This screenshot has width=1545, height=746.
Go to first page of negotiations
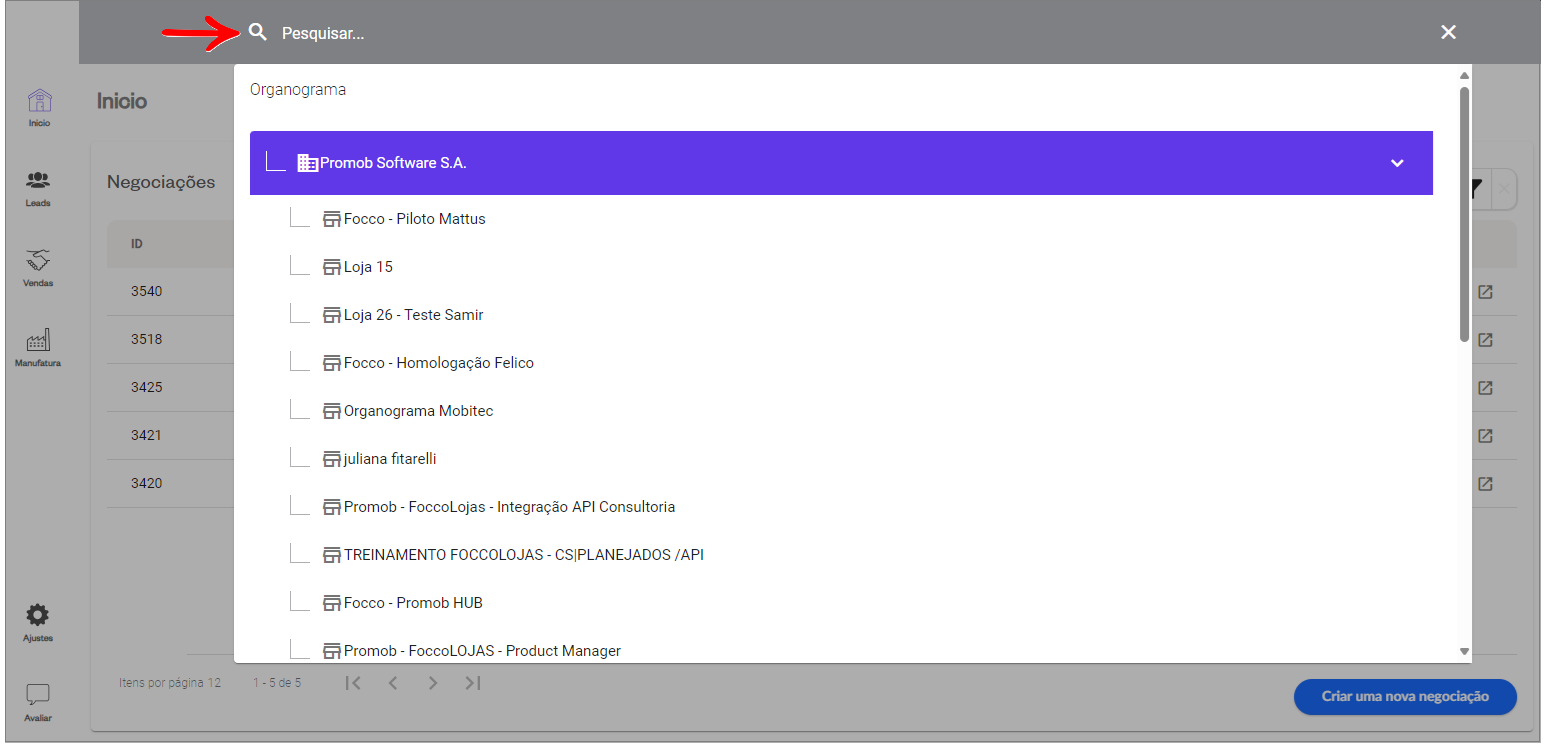pyautogui.click(x=353, y=683)
